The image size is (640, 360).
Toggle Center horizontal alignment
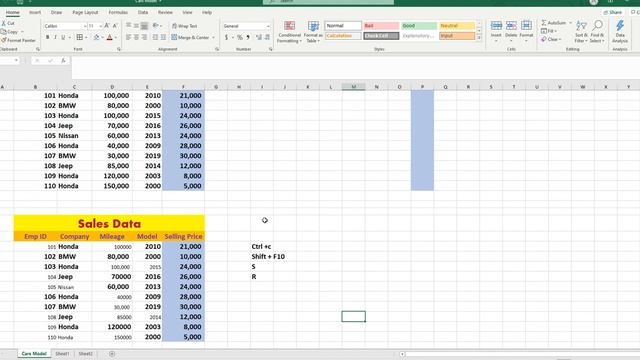[x=136, y=38]
